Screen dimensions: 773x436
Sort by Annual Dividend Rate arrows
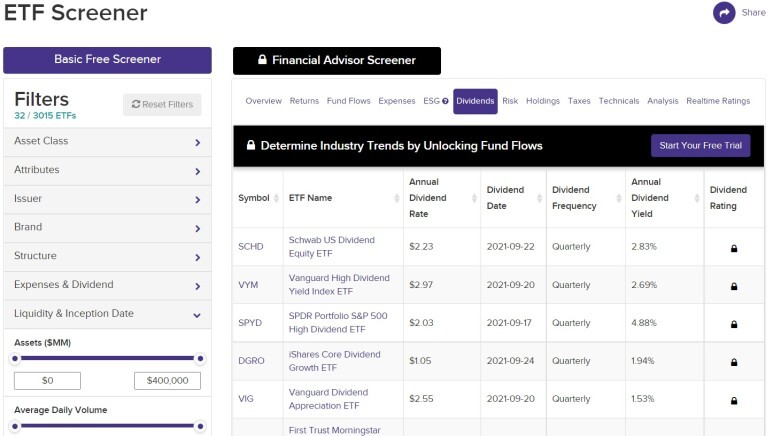[x=474, y=198]
